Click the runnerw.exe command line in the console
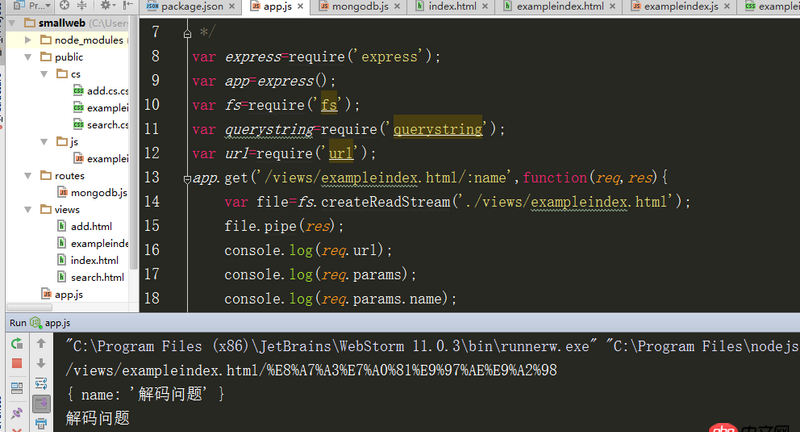This screenshot has width=800, height=432. [x=433, y=346]
